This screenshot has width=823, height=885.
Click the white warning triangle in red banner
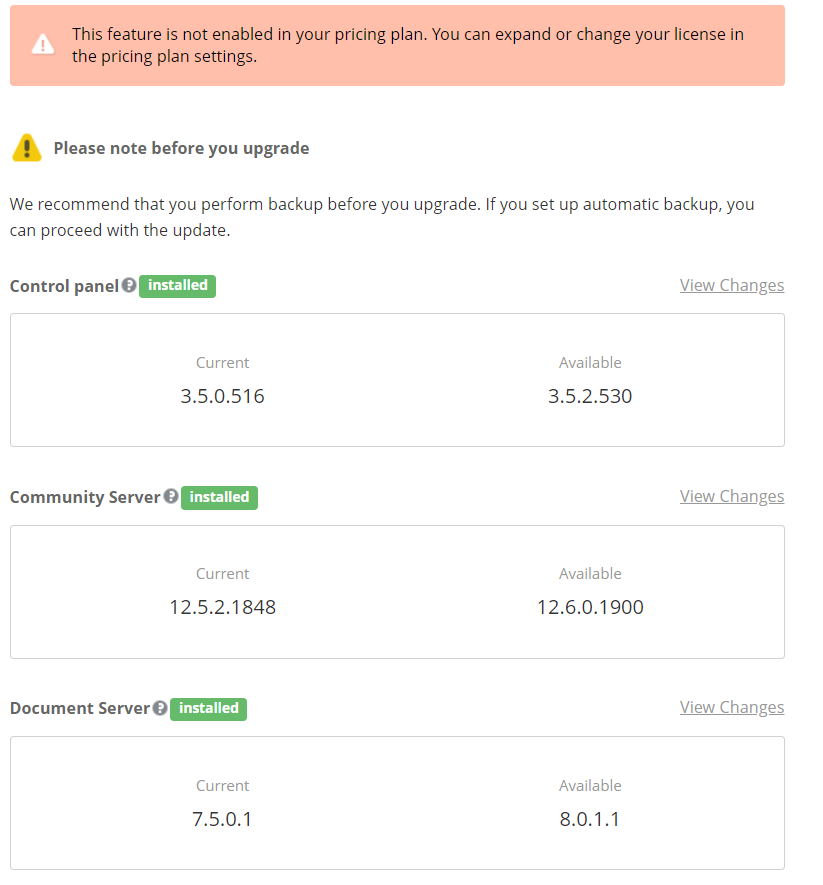(x=43, y=45)
